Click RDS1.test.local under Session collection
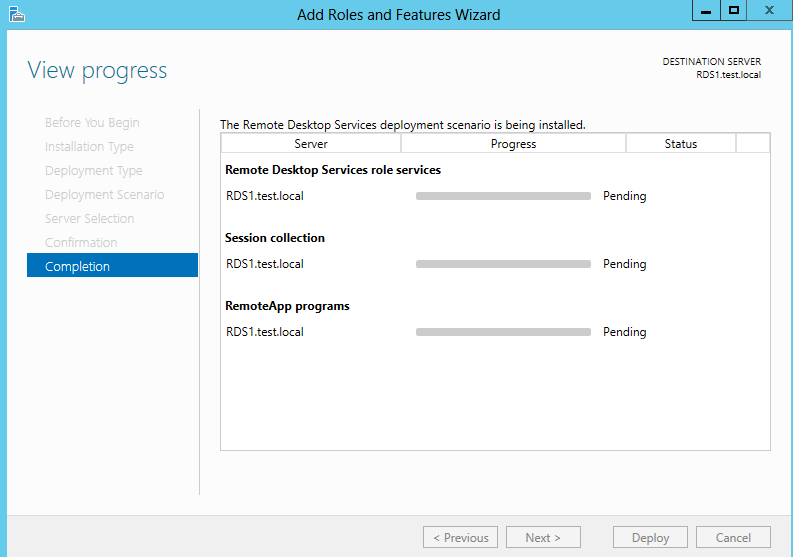793x557 pixels. pyautogui.click(x=265, y=264)
